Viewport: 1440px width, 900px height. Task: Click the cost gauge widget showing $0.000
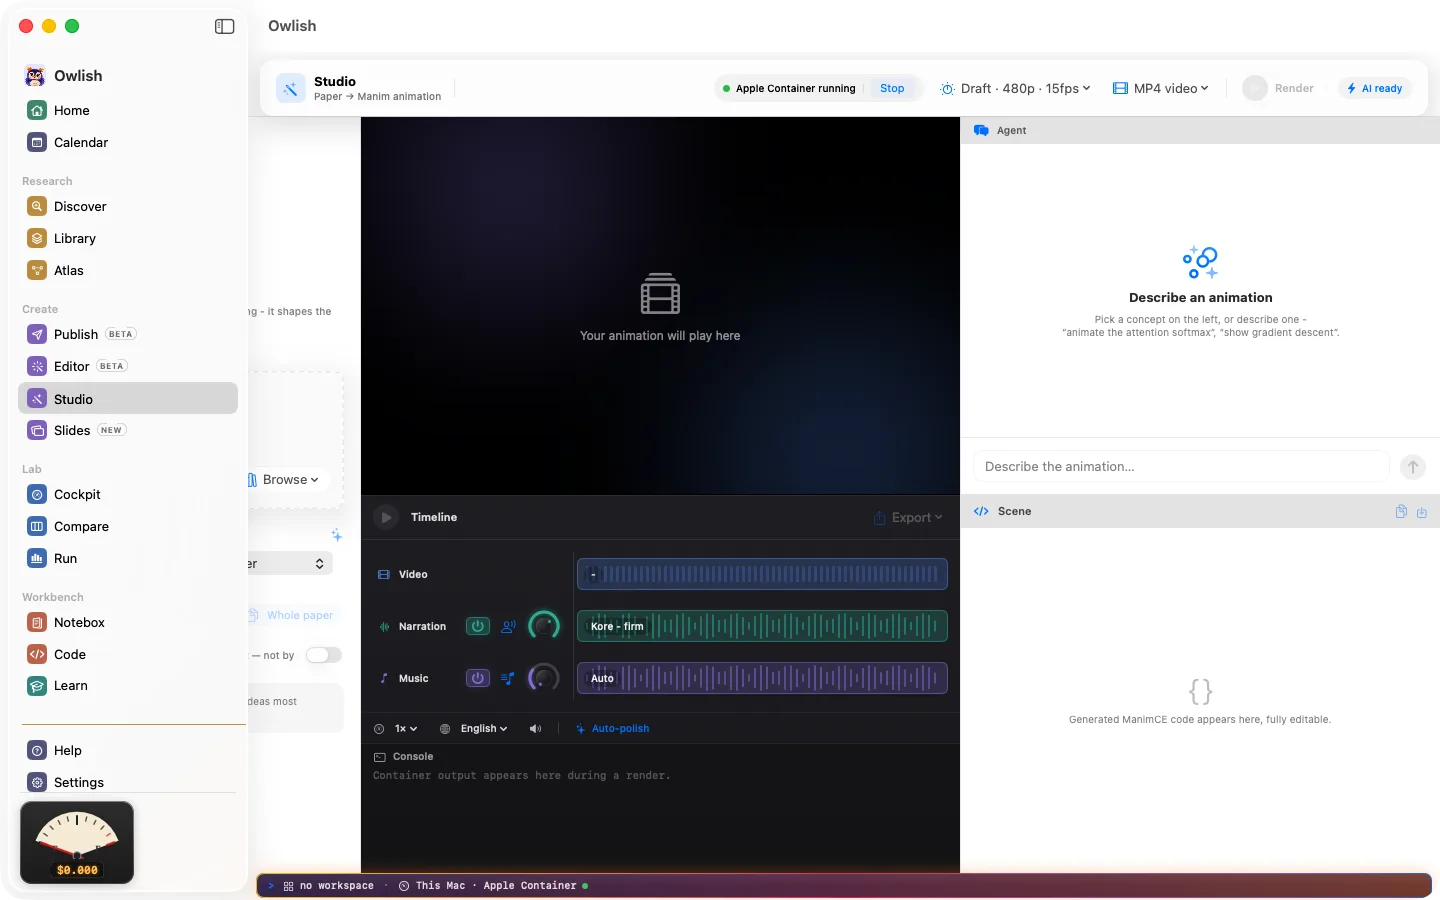[x=77, y=842]
